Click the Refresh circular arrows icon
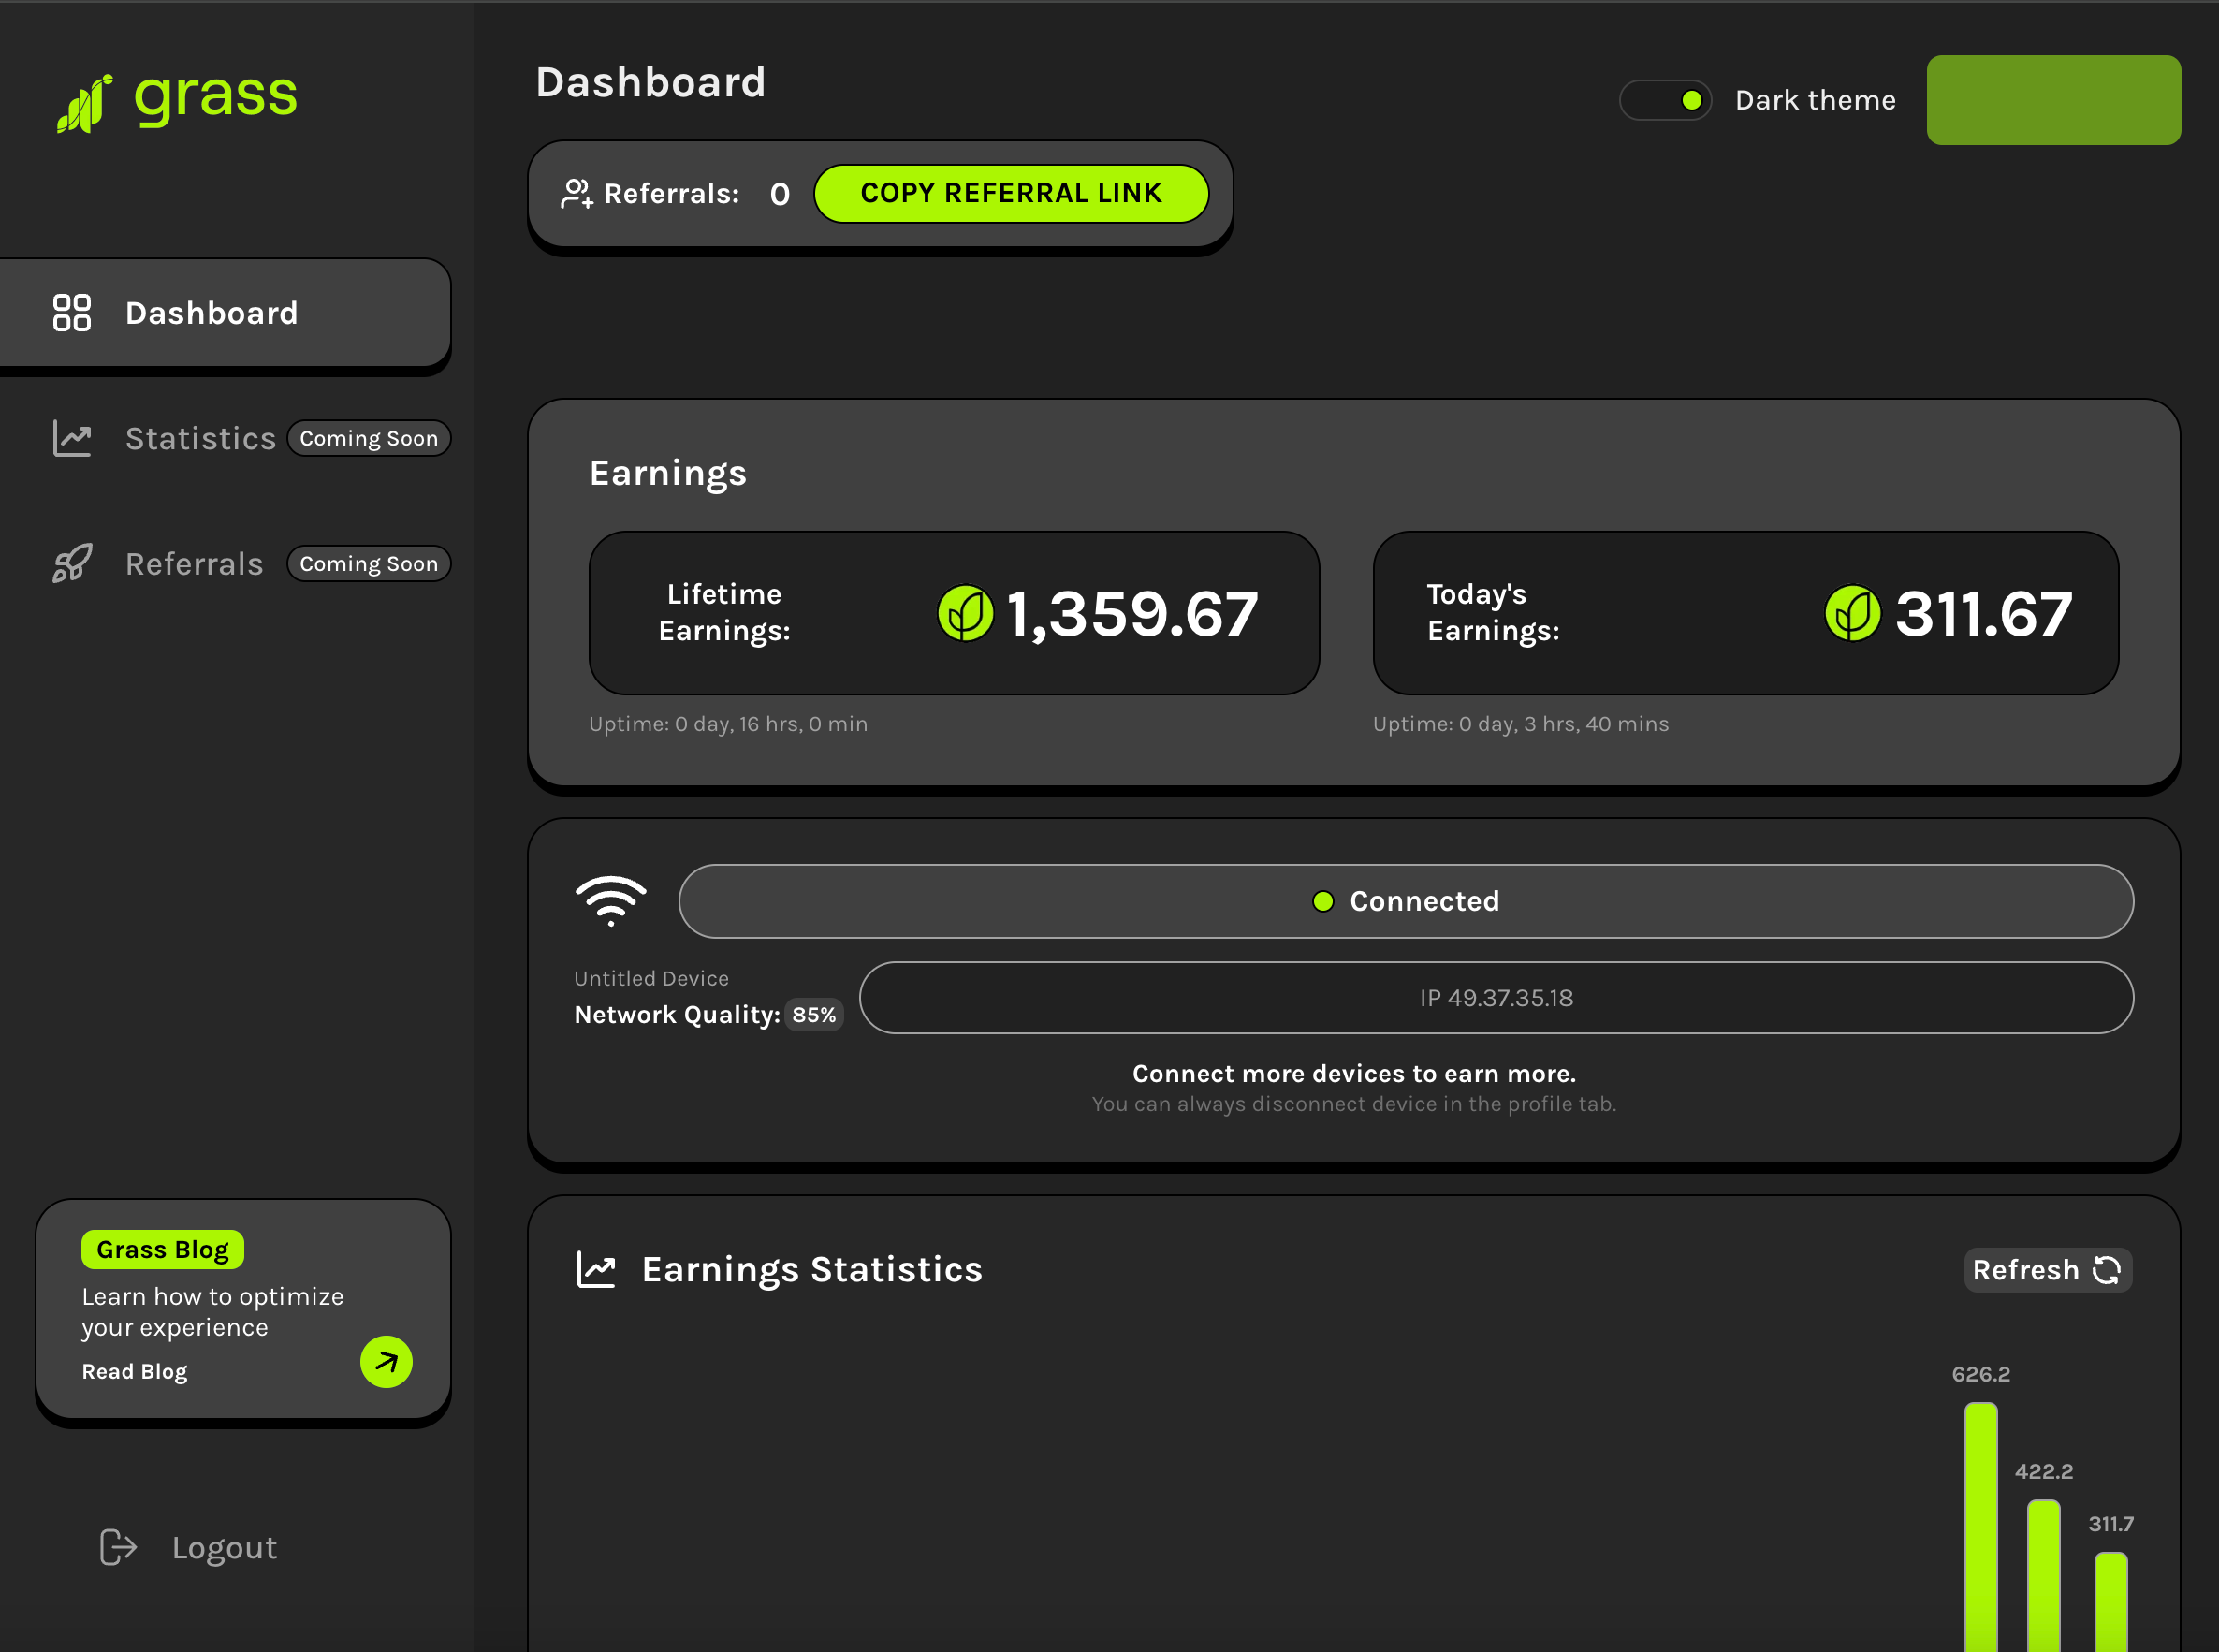Screen dimensions: 2219x1652 tap(2107, 1270)
